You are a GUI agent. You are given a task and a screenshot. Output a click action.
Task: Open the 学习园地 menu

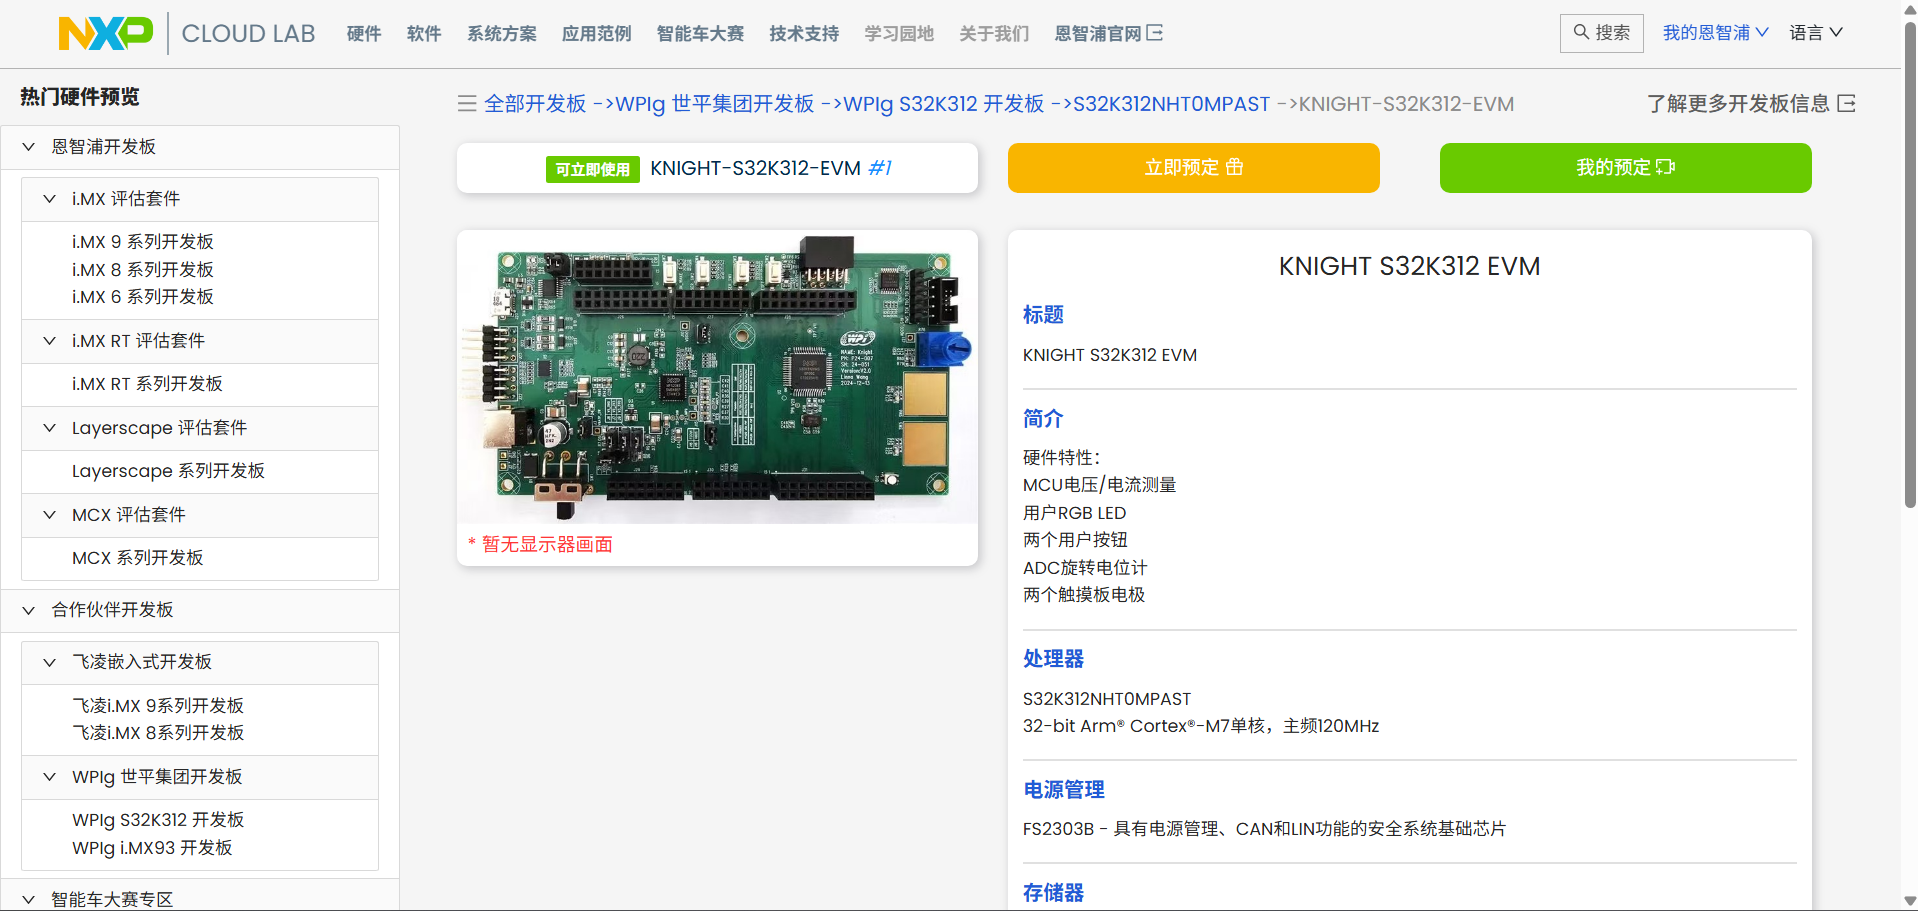[x=899, y=34]
